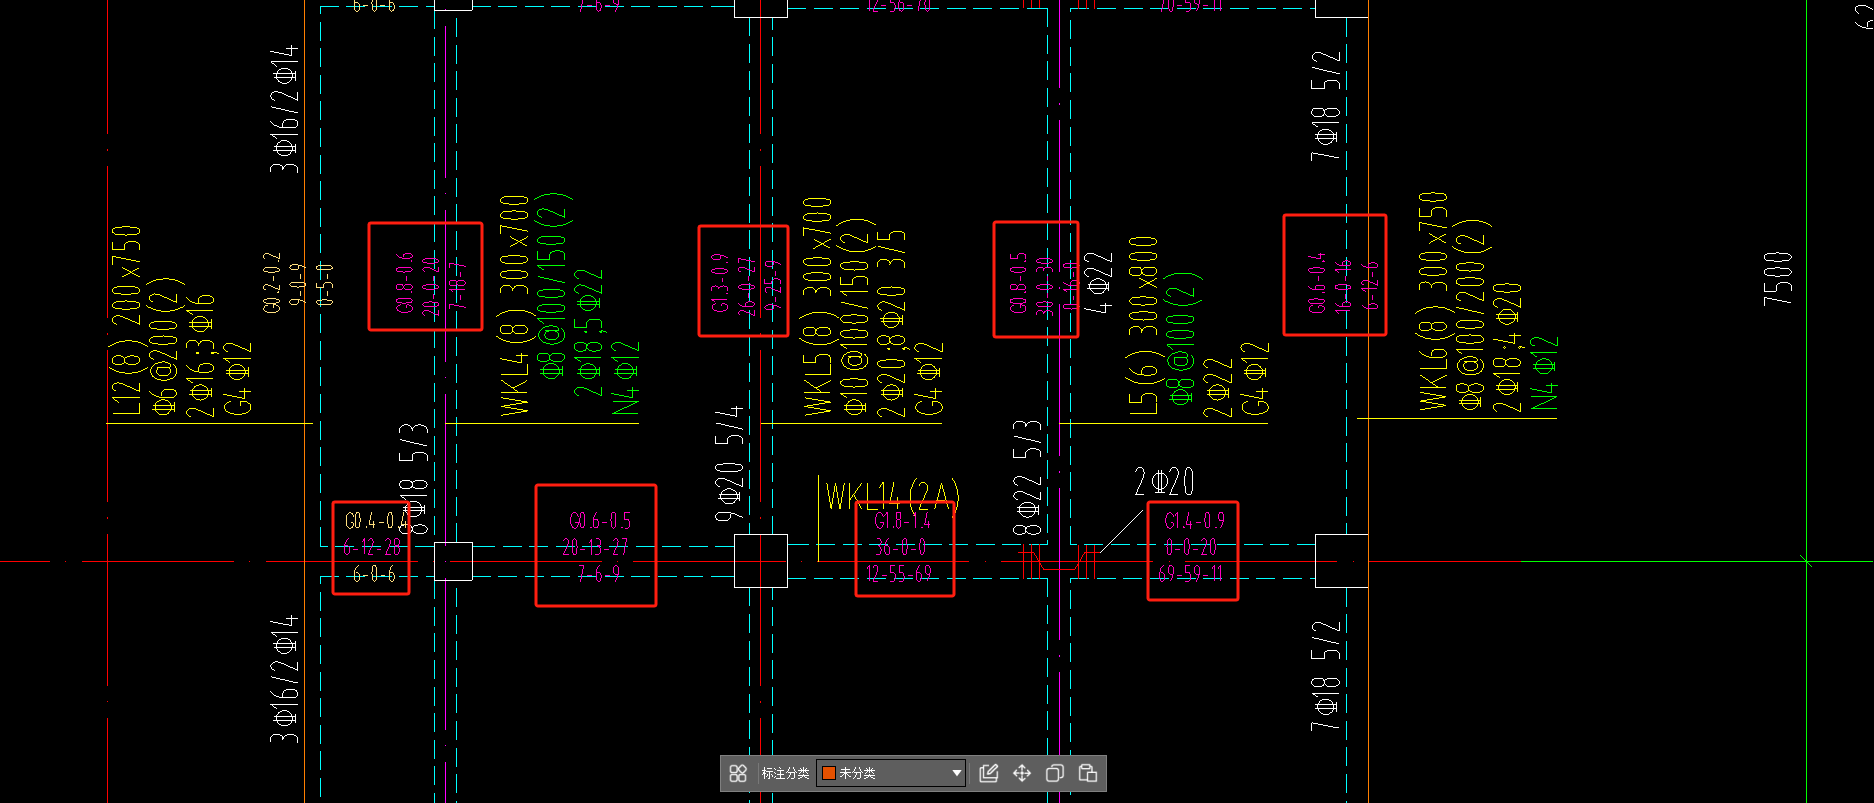Click the Φ6@200(2) stirrup text
Viewport: 1874px width, 803px height.
(166, 346)
